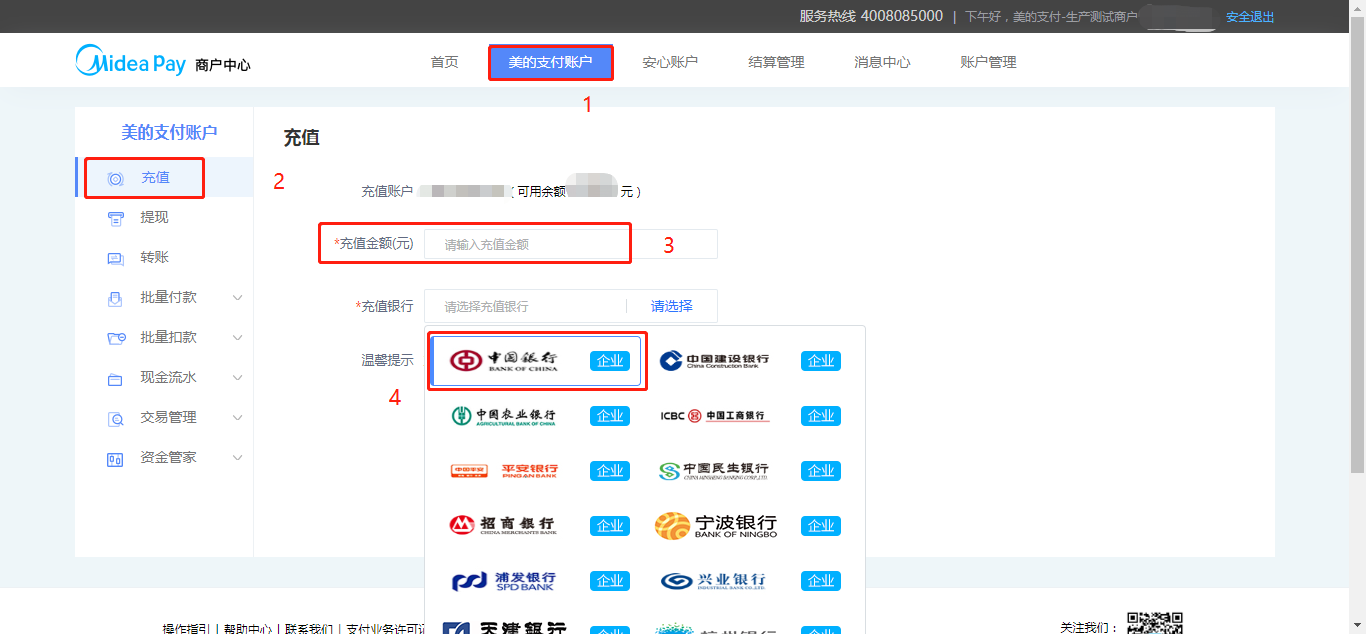Expand the 批量付款 submenu chevron
The width and height of the screenshot is (1366, 634).
click(238, 298)
